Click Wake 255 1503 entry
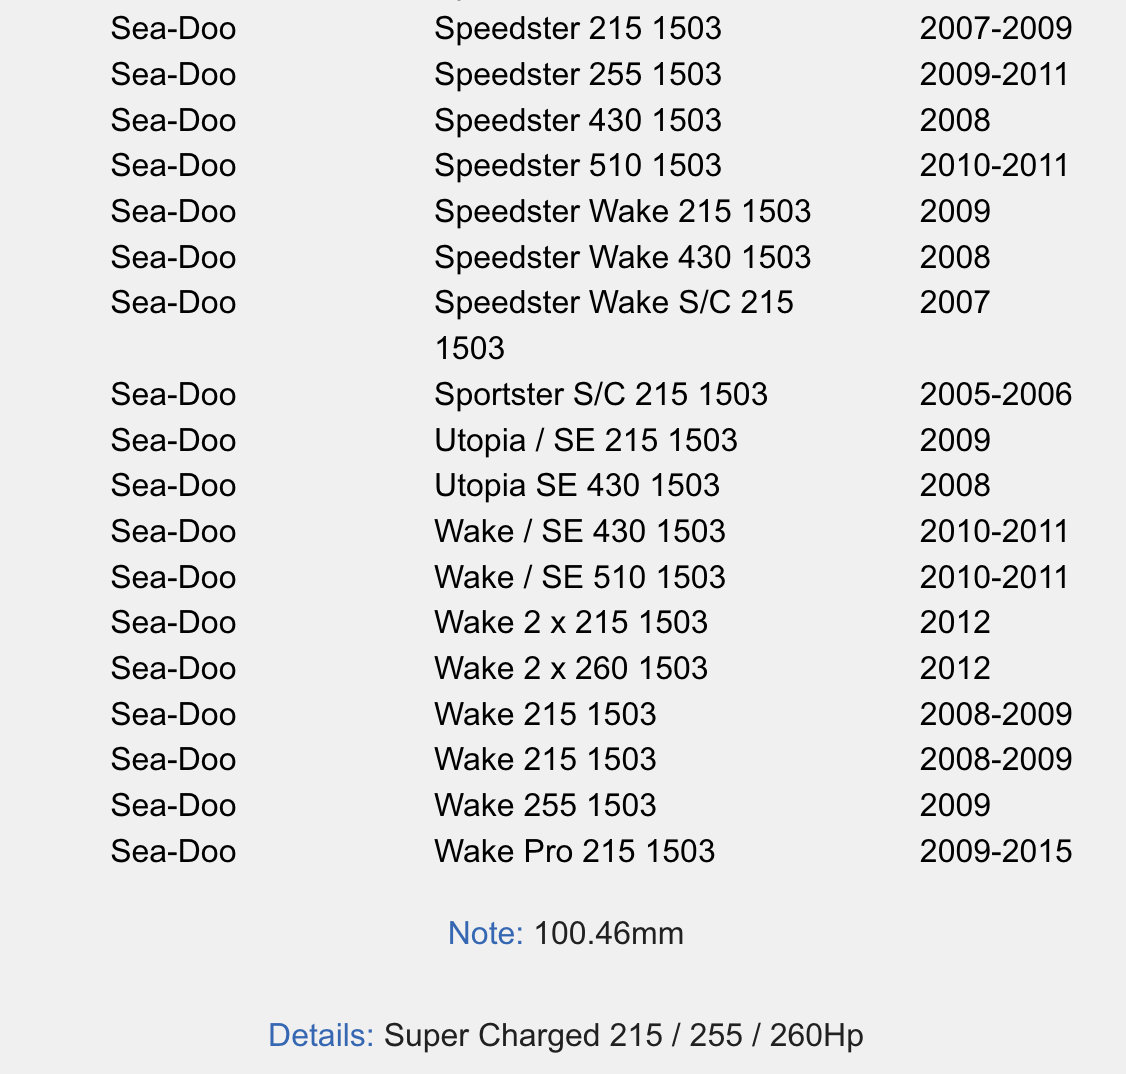The image size is (1126, 1074). [545, 806]
